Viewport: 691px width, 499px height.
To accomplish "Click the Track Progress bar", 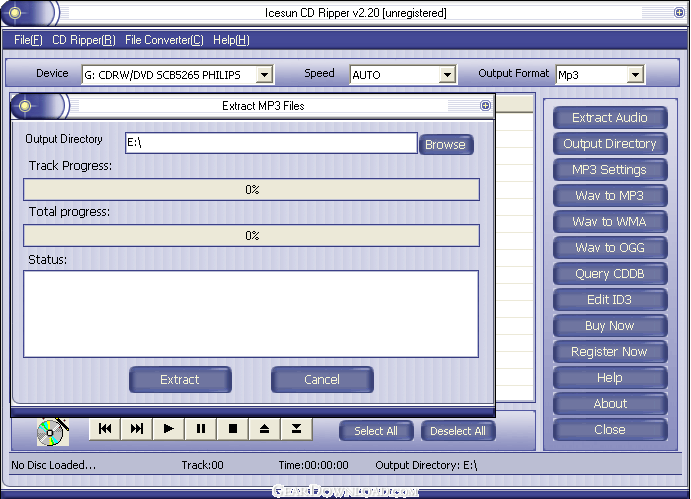I will 251,190.
